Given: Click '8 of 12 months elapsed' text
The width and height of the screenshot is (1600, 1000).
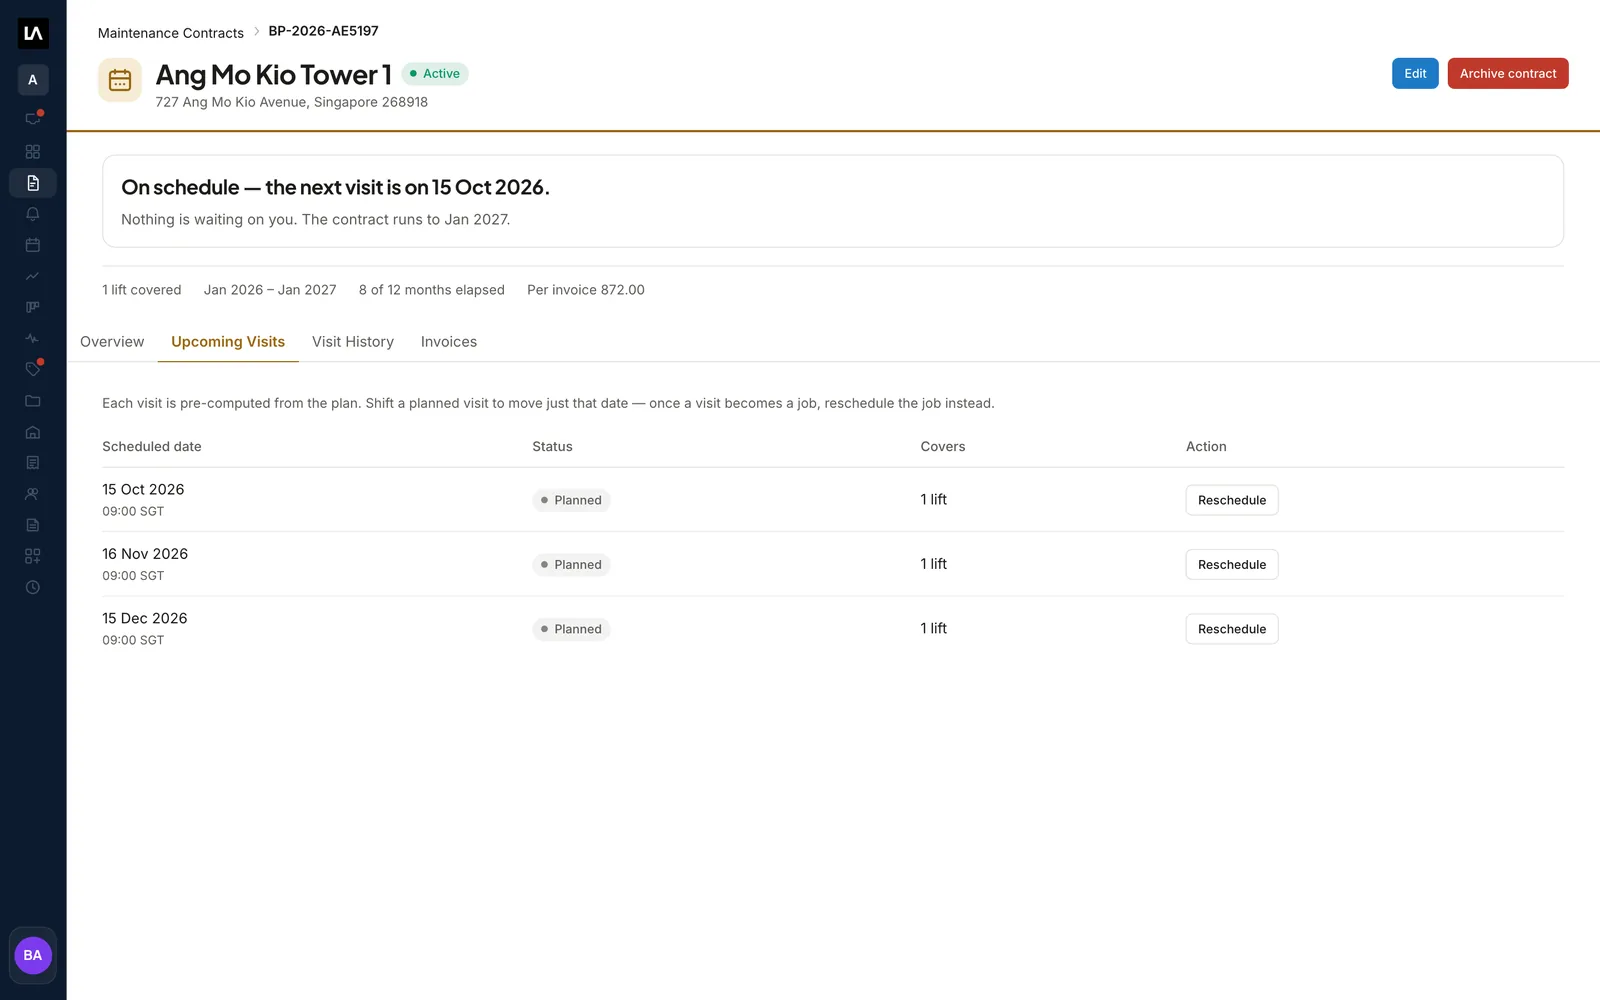Looking at the screenshot, I should click(432, 290).
